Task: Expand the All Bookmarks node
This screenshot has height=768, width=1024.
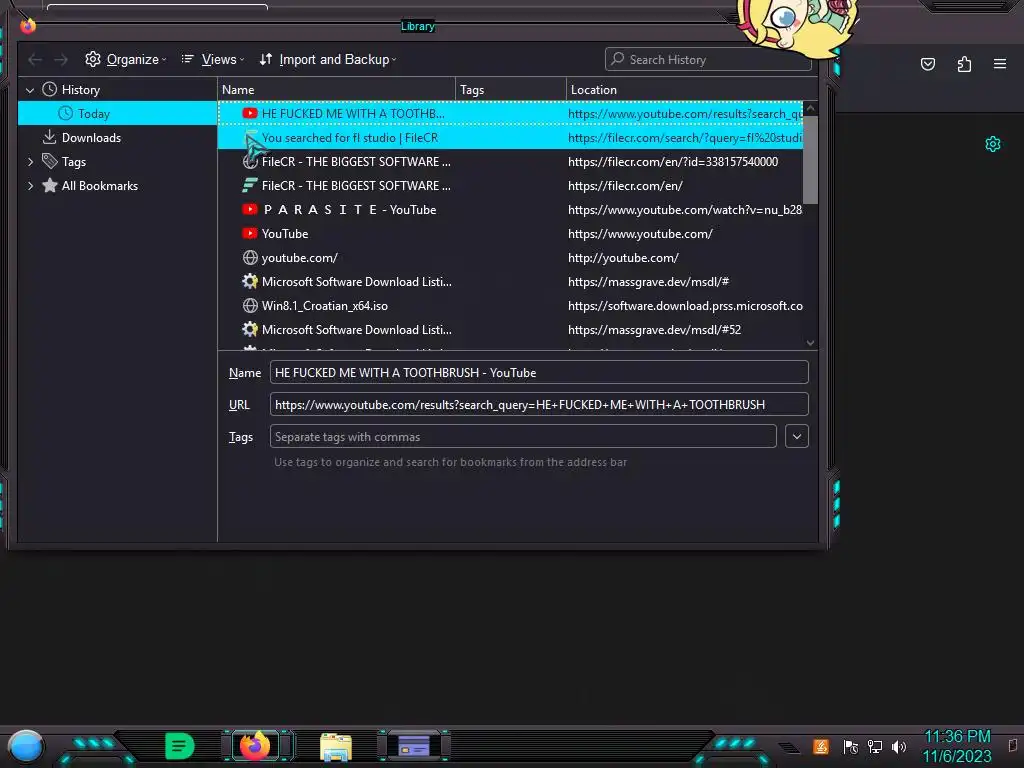Action: (x=30, y=186)
